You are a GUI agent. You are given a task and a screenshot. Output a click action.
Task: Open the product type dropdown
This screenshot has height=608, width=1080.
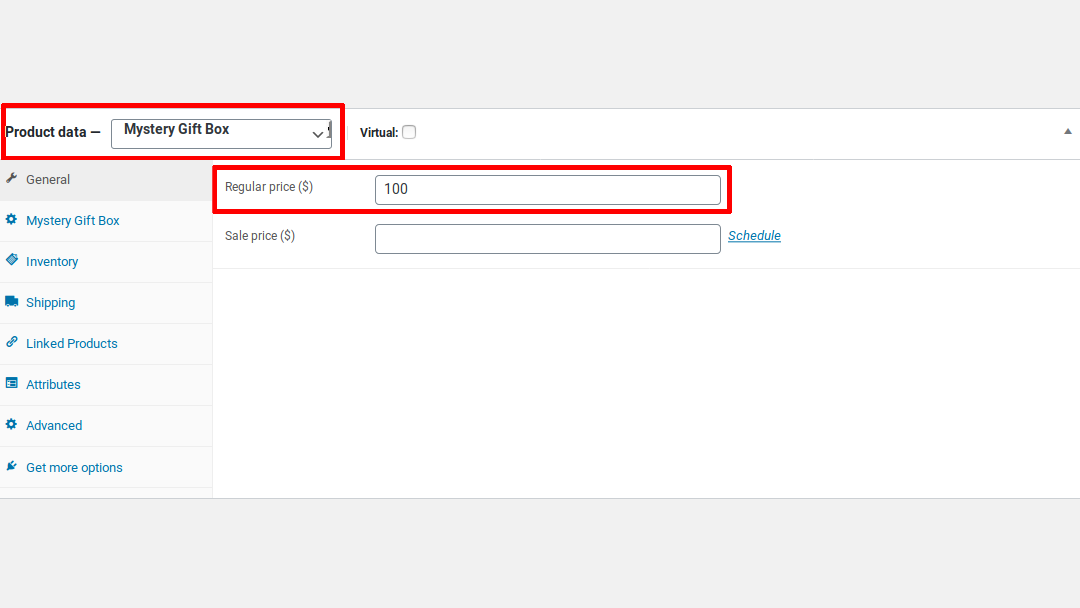[x=221, y=134]
